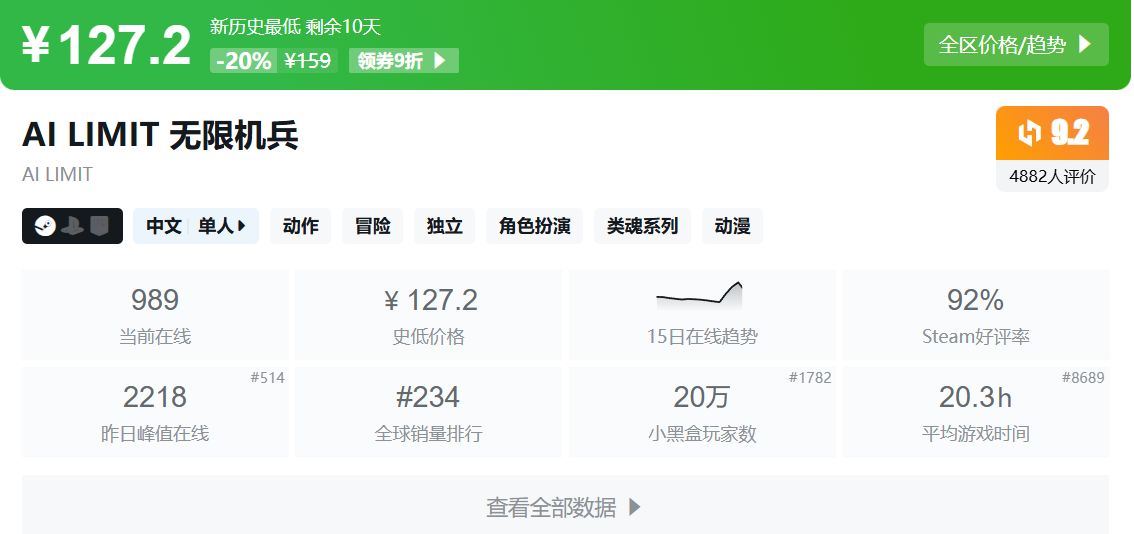This screenshot has height=534, width=1134.
Task: Open 查看全部数据 to view all data
Action: (x=565, y=507)
